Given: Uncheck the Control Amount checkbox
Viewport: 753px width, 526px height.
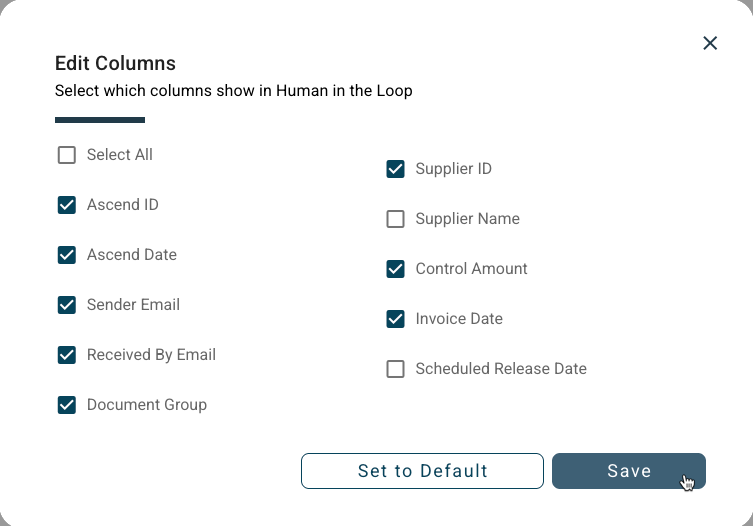Looking at the screenshot, I should point(396,269).
